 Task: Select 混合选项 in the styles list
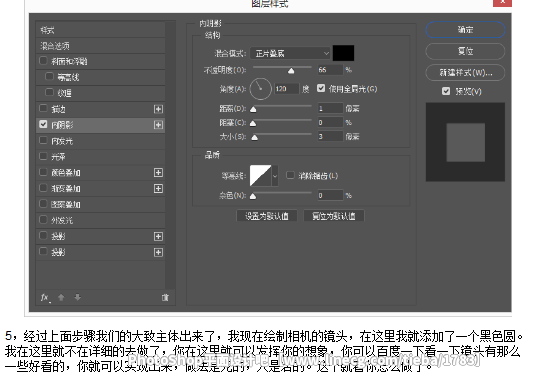(x=100, y=46)
